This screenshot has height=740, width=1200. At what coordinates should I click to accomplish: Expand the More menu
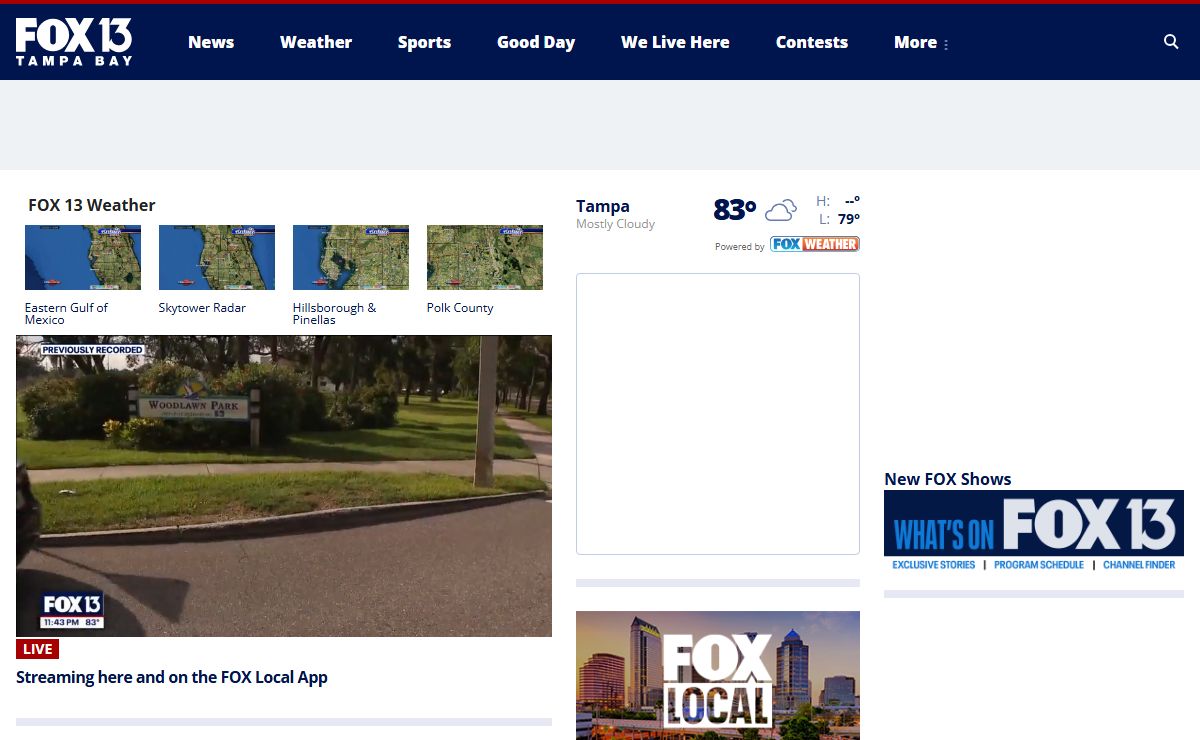921,42
